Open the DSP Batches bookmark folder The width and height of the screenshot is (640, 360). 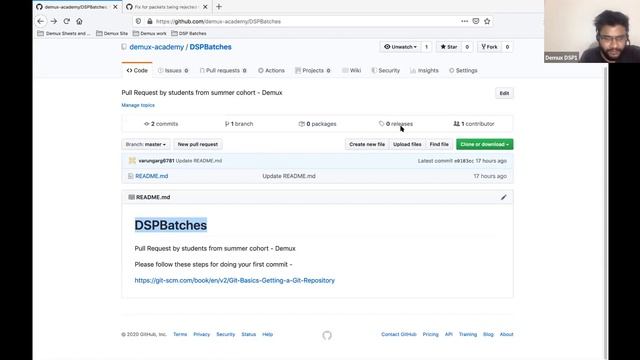tap(189, 33)
